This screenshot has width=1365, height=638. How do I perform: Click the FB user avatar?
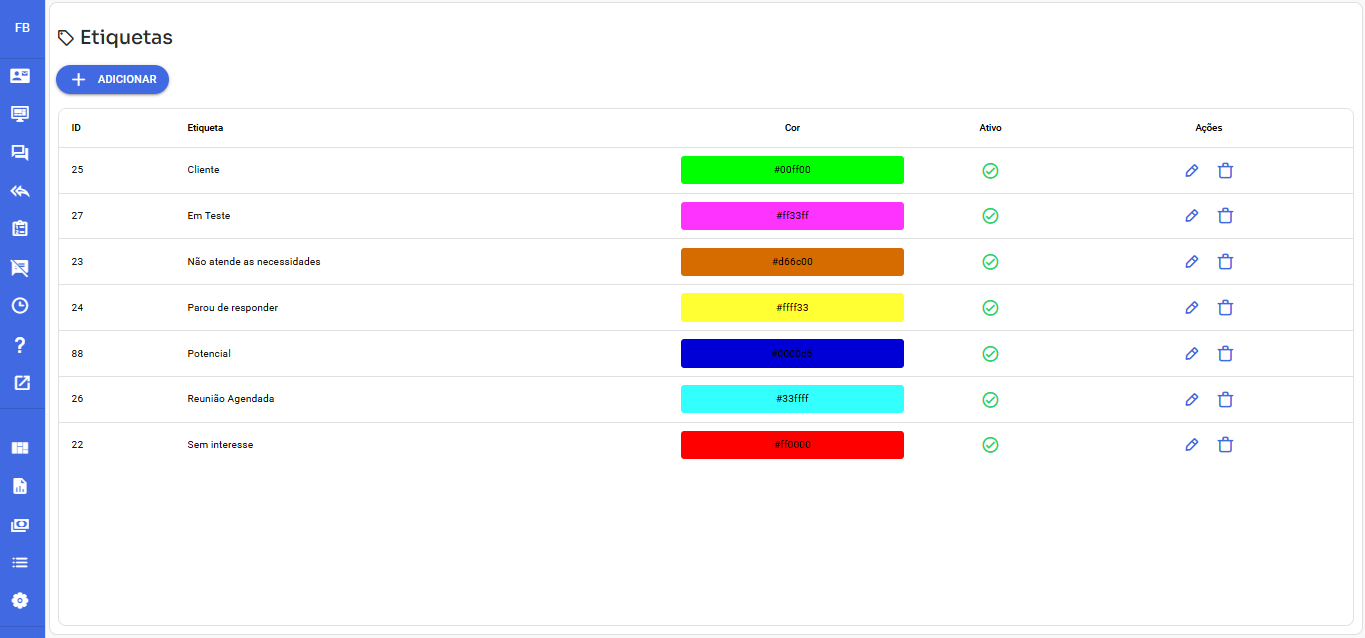(x=22, y=28)
